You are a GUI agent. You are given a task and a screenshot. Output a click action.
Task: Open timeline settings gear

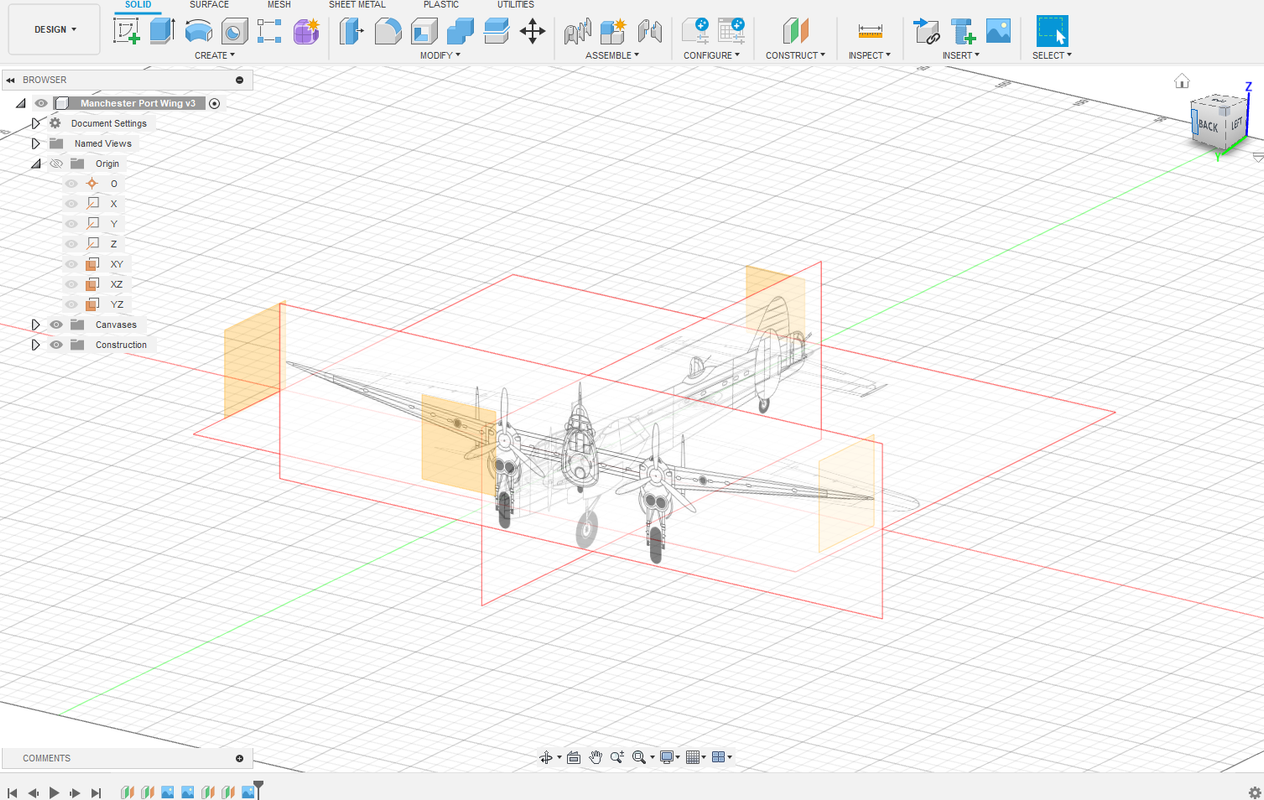(1255, 792)
